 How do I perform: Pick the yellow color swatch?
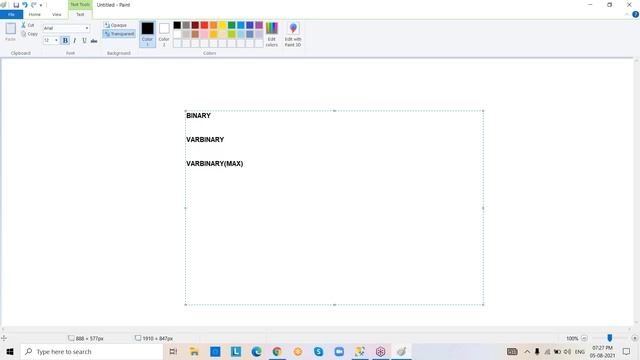pyautogui.click(x=222, y=25)
